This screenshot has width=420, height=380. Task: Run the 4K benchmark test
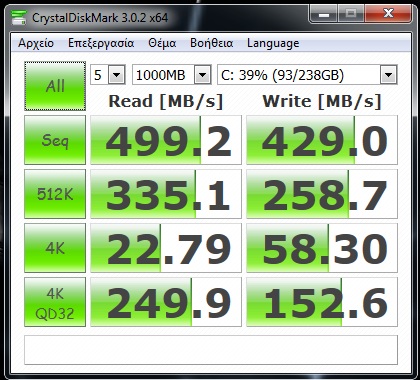(x=55, y=248)
